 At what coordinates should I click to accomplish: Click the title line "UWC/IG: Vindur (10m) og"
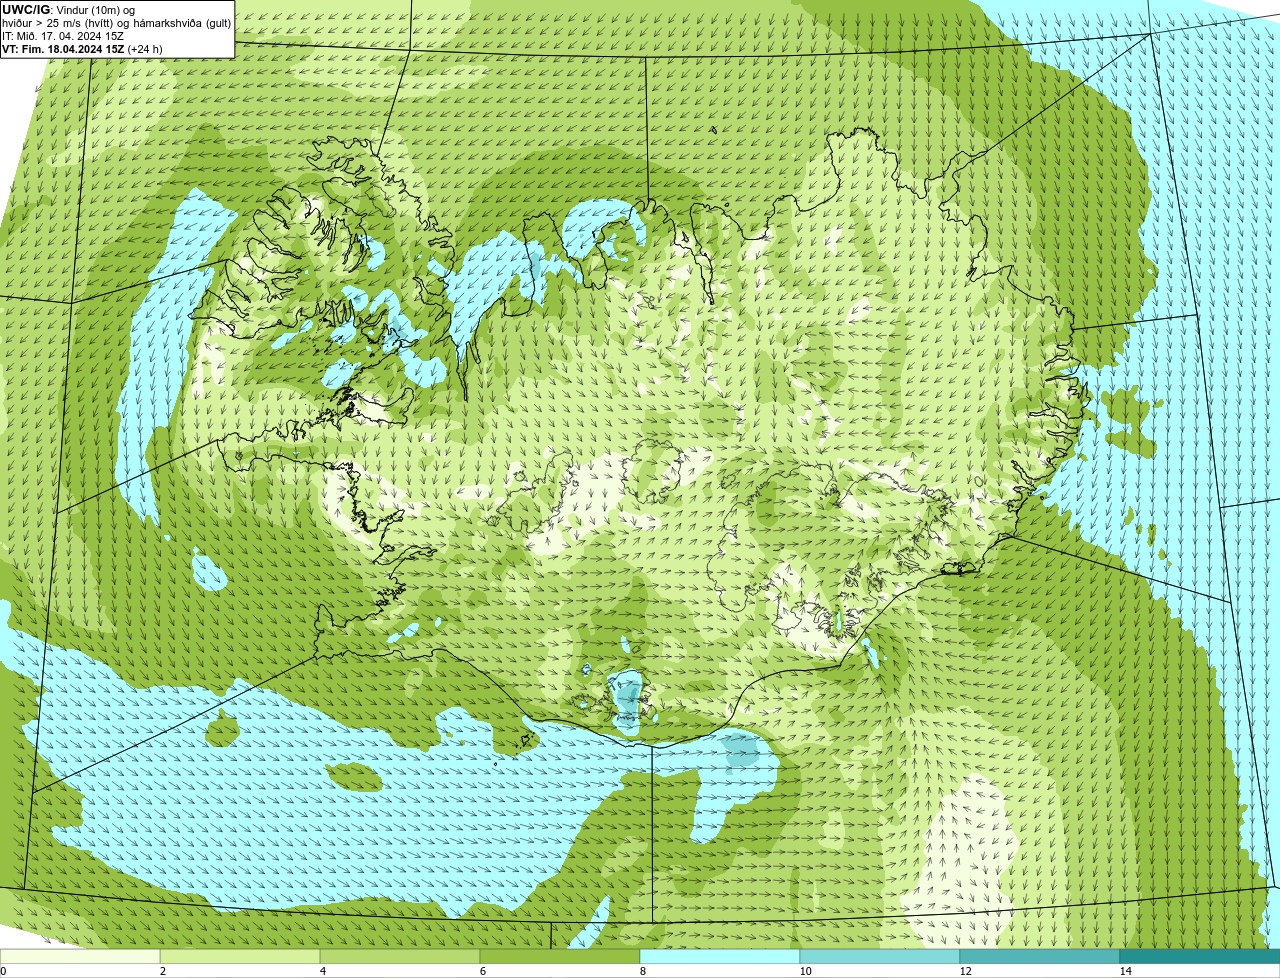click(x=68, y=10)
